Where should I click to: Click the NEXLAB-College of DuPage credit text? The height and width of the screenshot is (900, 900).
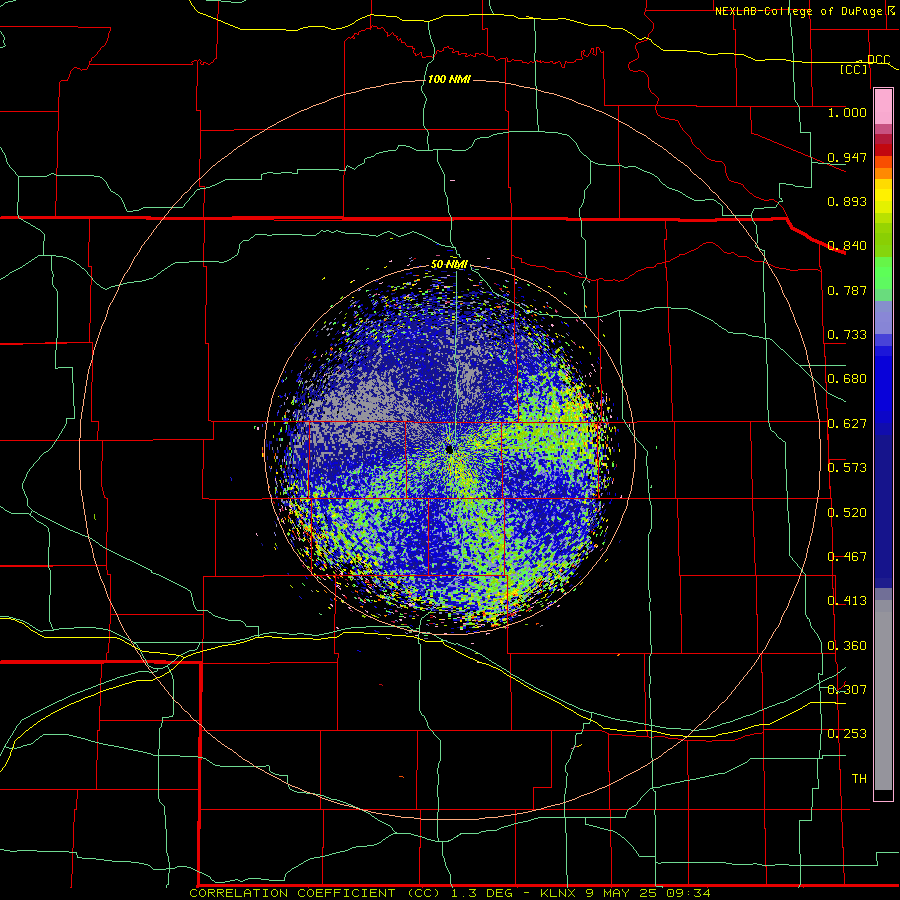(x=802, y=11)
